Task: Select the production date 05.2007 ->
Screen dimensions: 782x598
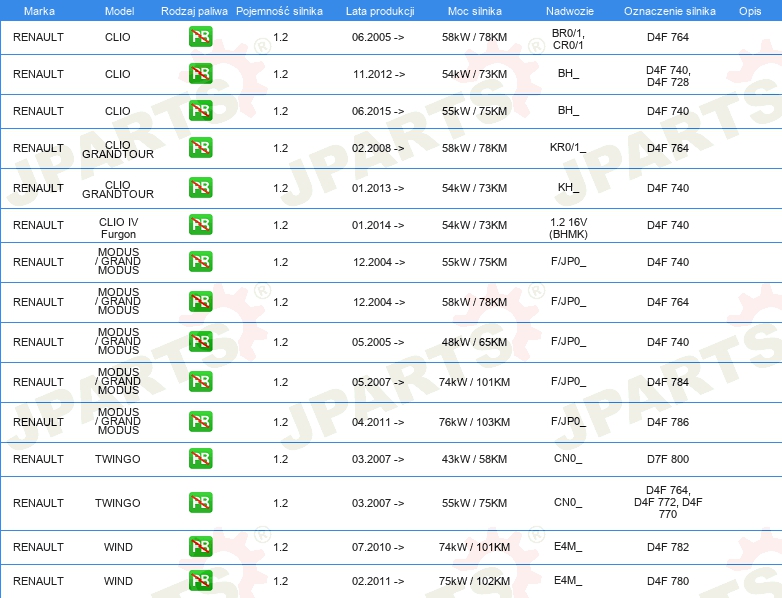Action: tap(378, 382)
